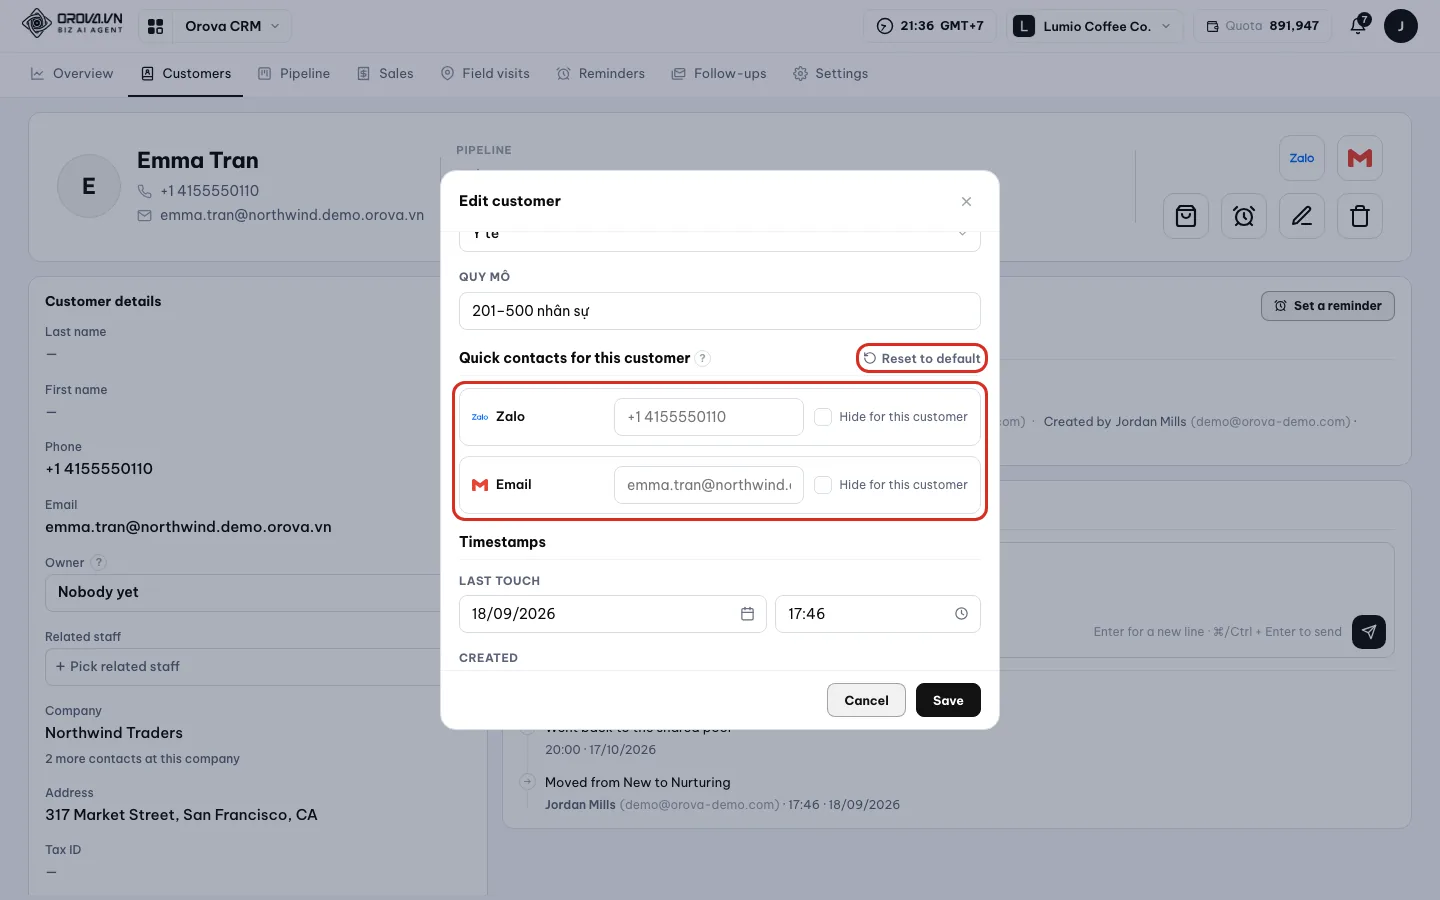Click the pencil edit customer icon
Viewport: 1440px width, 900px height.
[x=1302, y=216]
